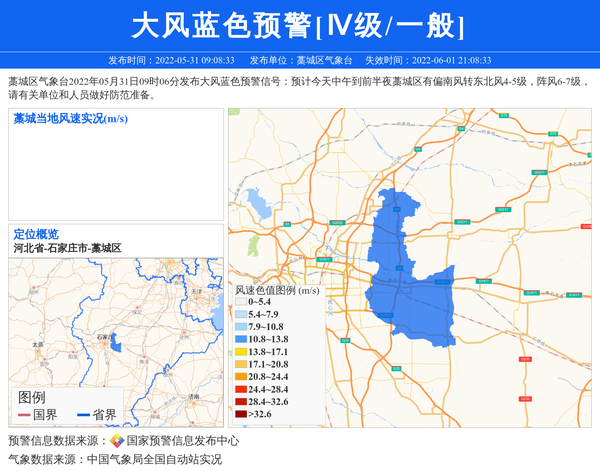Viewport: 600px width, 471px height.
Task: Click the 国家预警信息发布中心 logo icon
Action: (x=117, y=440)
